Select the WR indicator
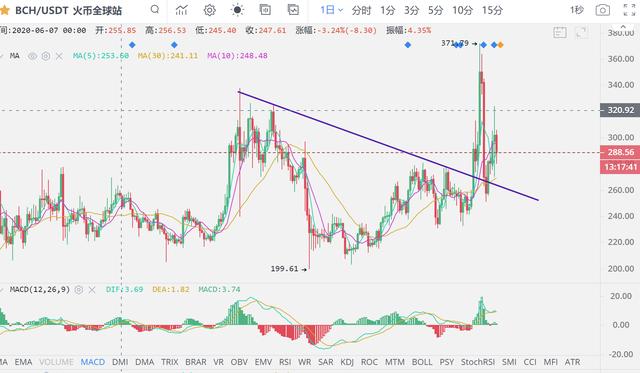Screen dimensions: 640x373 coord(304,362)
